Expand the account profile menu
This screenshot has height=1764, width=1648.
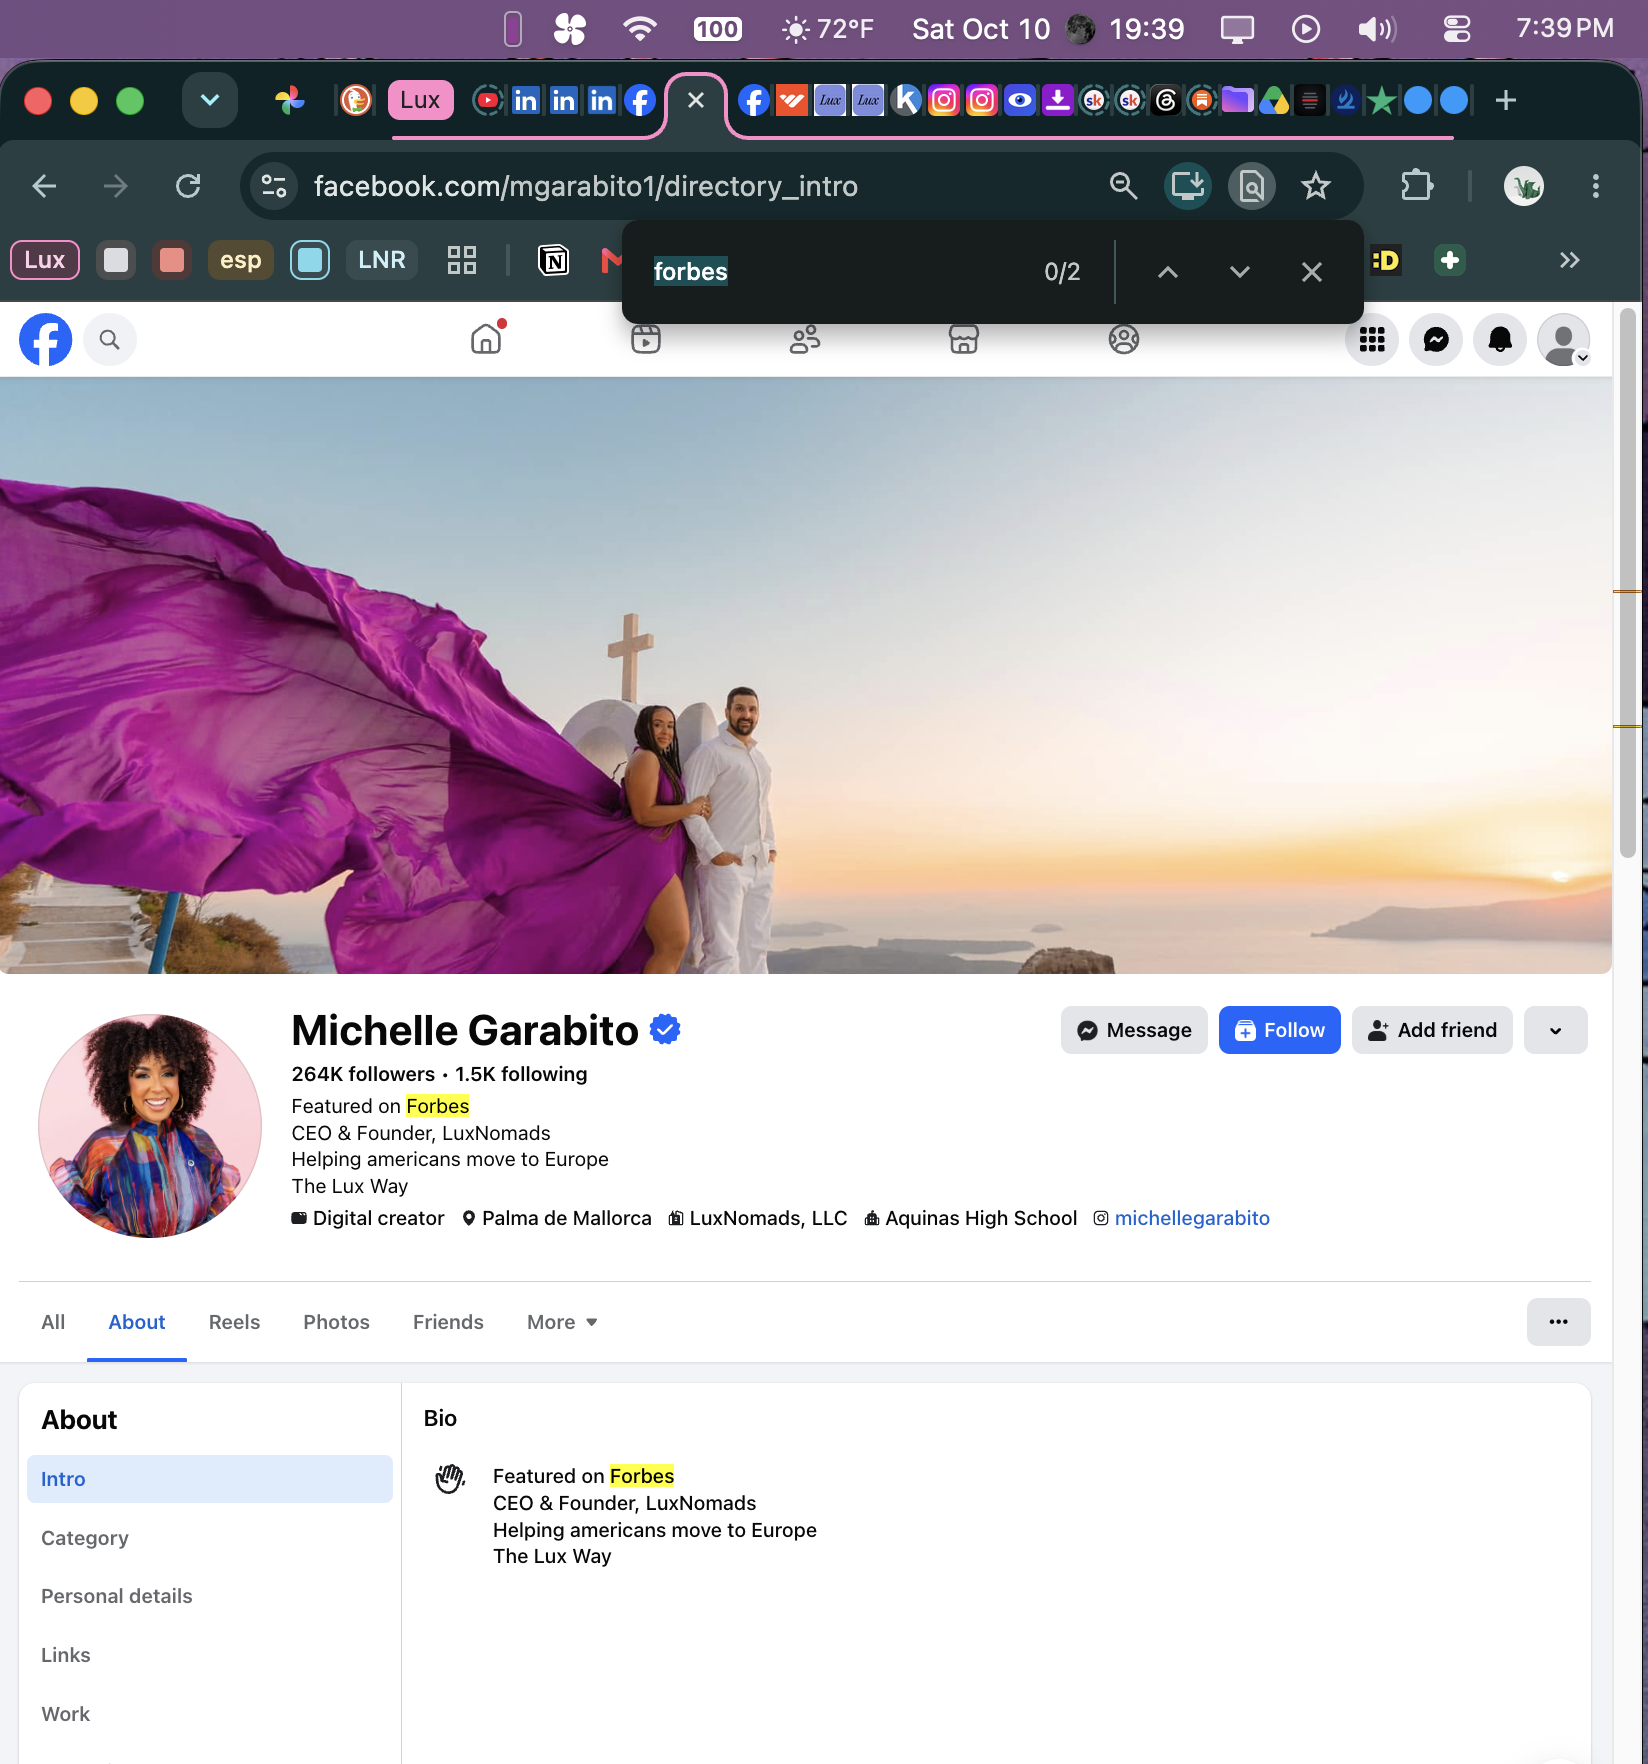tap(1564, 340)
